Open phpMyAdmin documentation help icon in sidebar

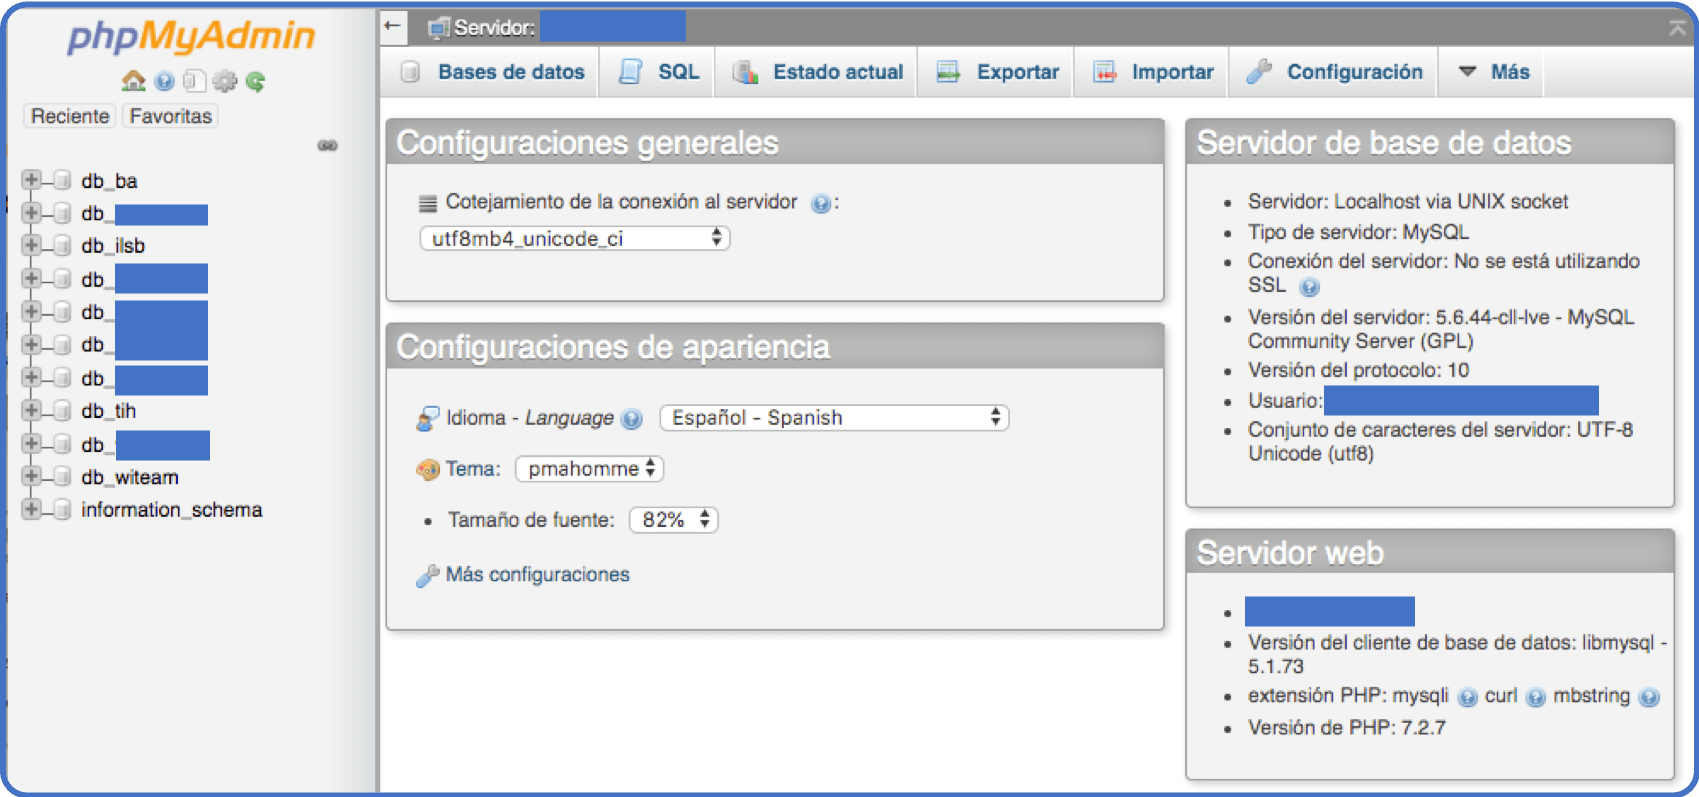coord(165,81)
